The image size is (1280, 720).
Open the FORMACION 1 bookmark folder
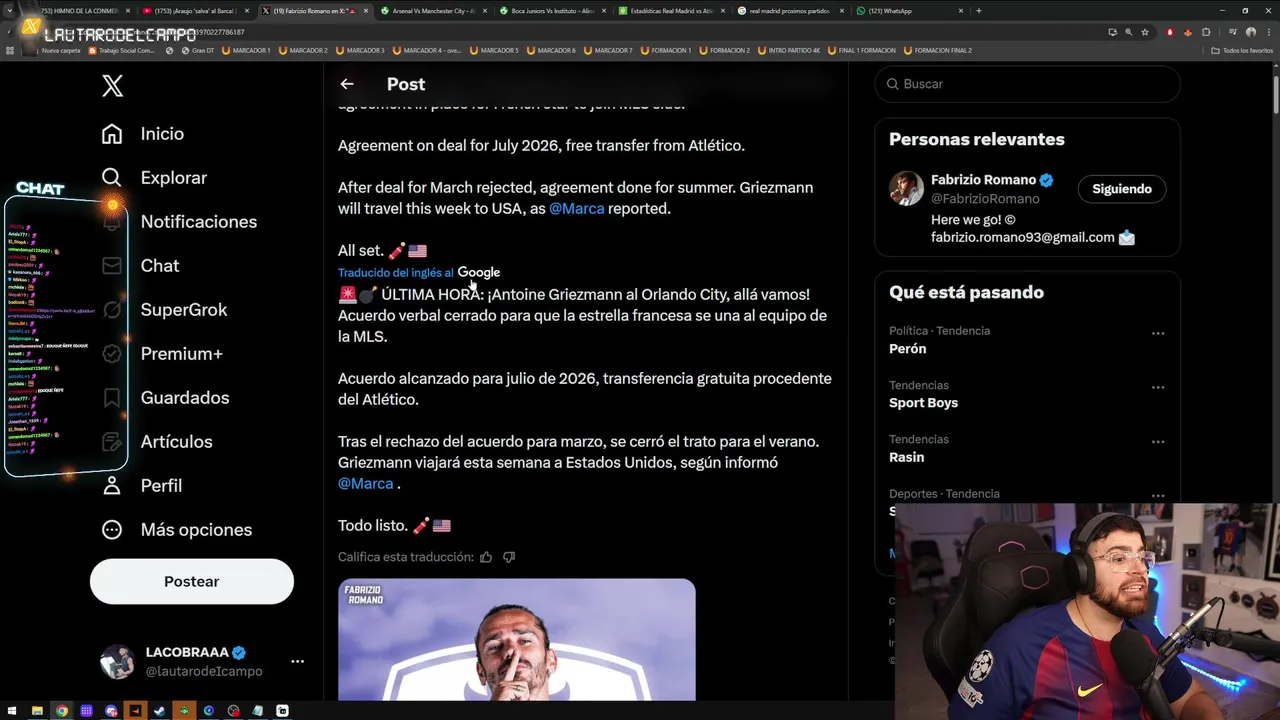coord(666,50)
